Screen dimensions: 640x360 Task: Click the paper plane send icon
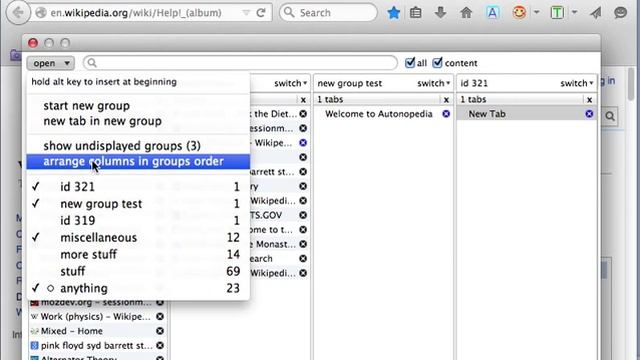click(x=596, y=13)
